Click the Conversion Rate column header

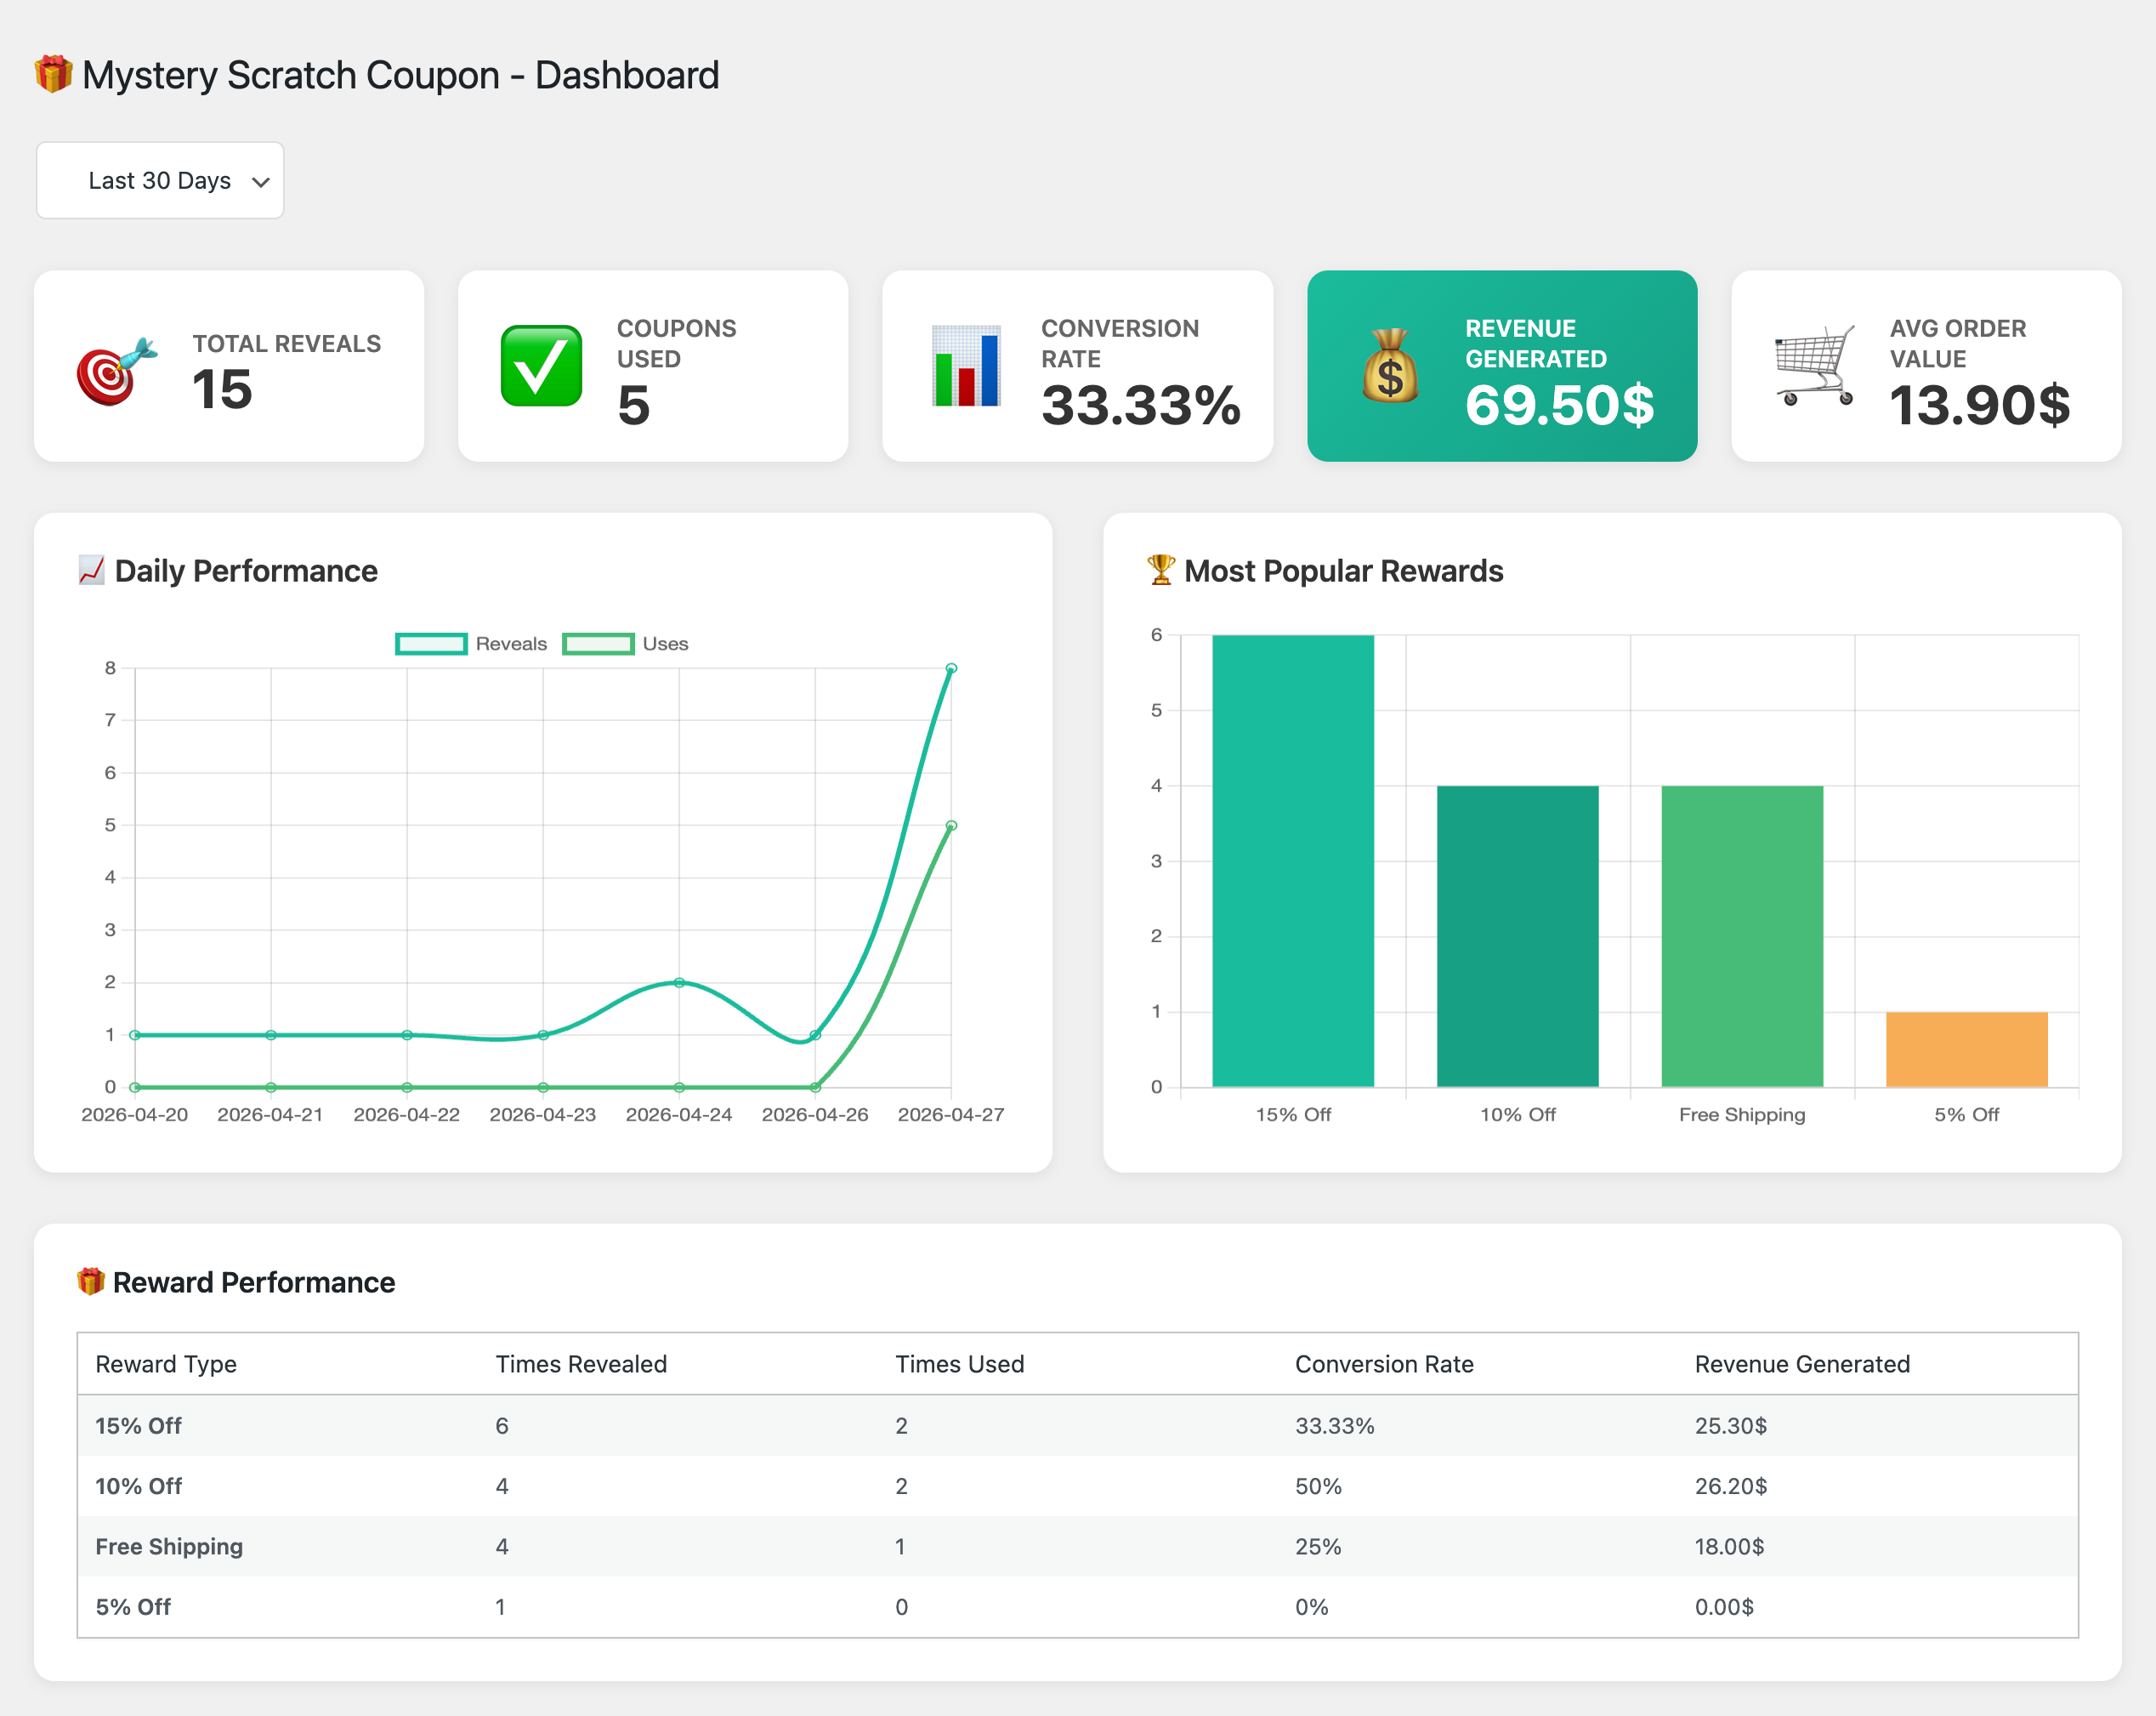click(x=1385, y=1363)
